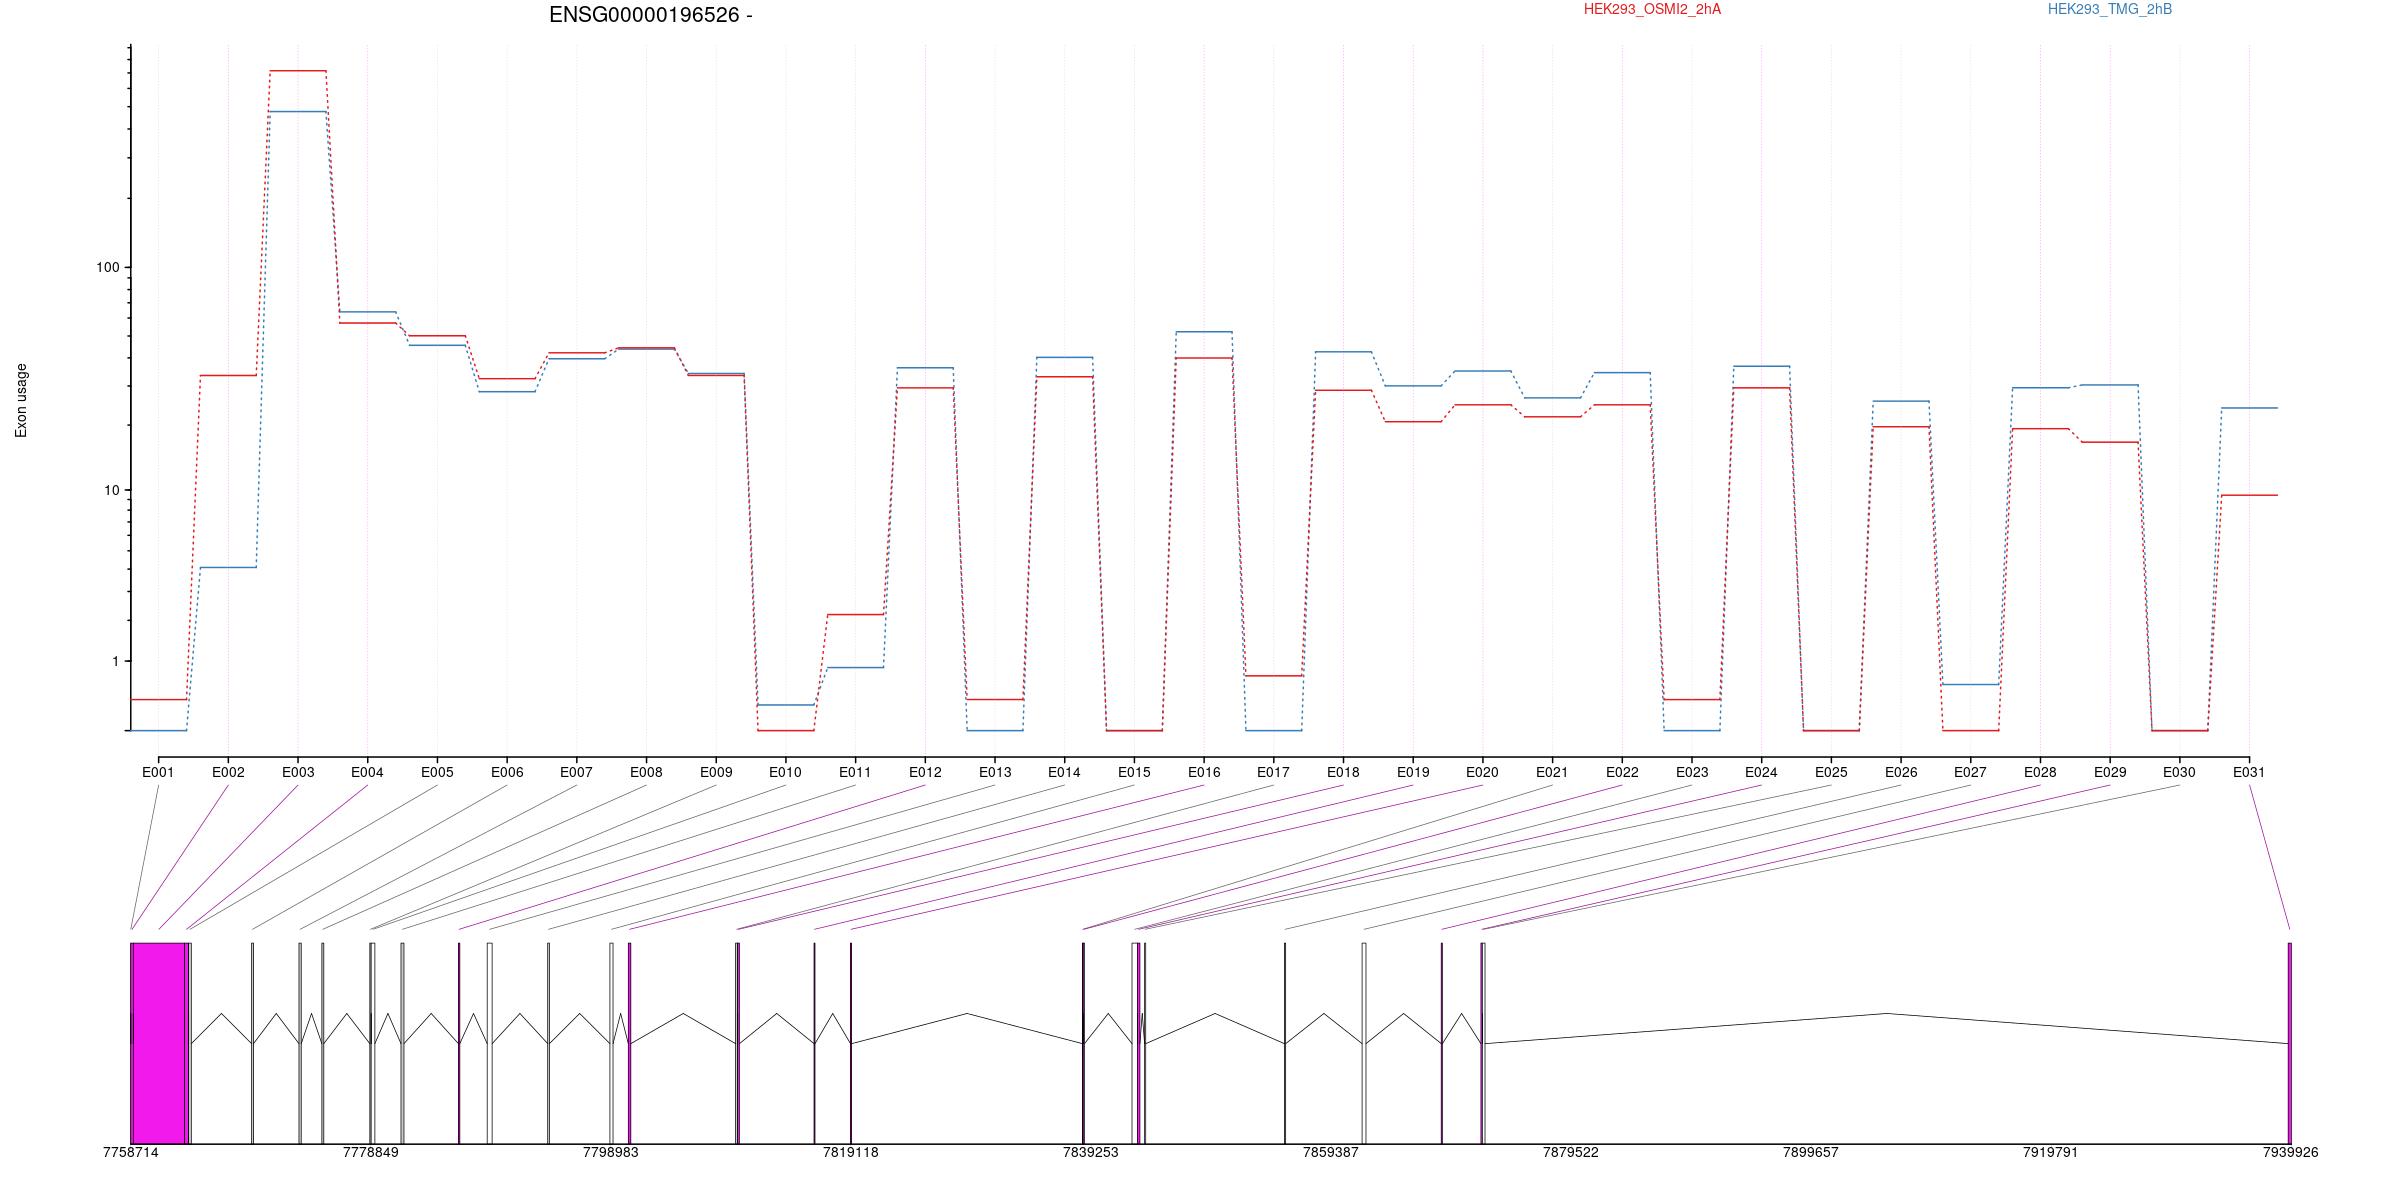Select exon label E020

[1482, 772]
